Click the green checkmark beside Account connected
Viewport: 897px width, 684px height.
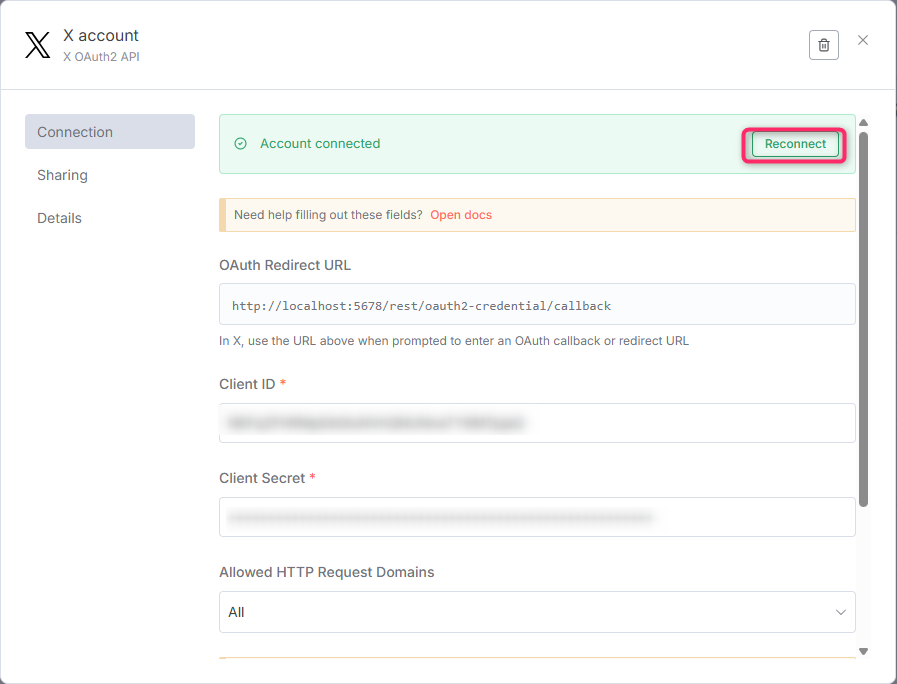point(240,144)
